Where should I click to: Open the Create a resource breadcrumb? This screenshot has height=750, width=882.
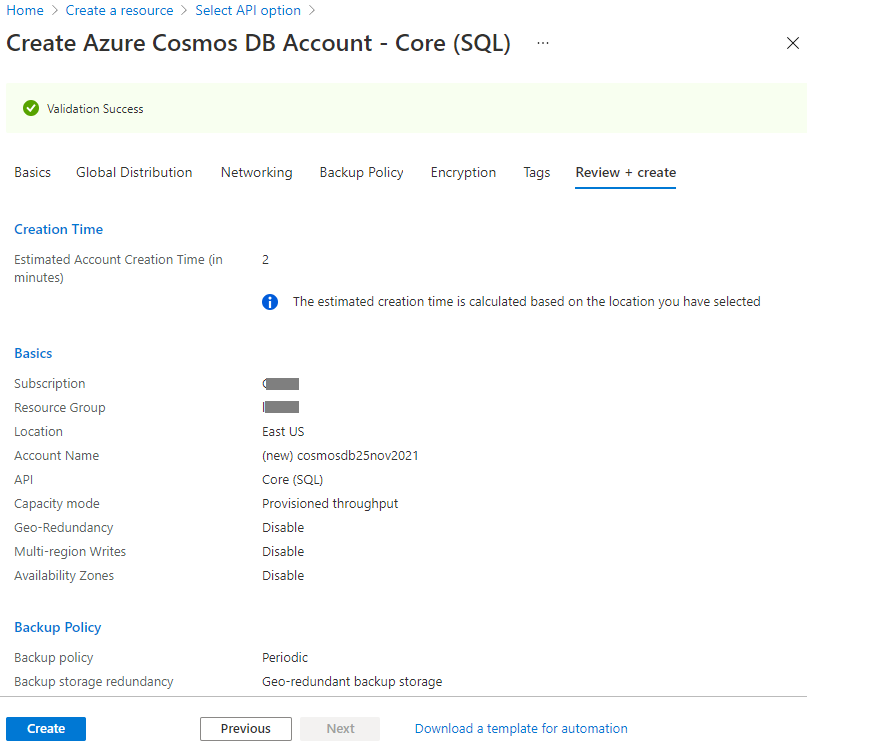pos(119,10)
